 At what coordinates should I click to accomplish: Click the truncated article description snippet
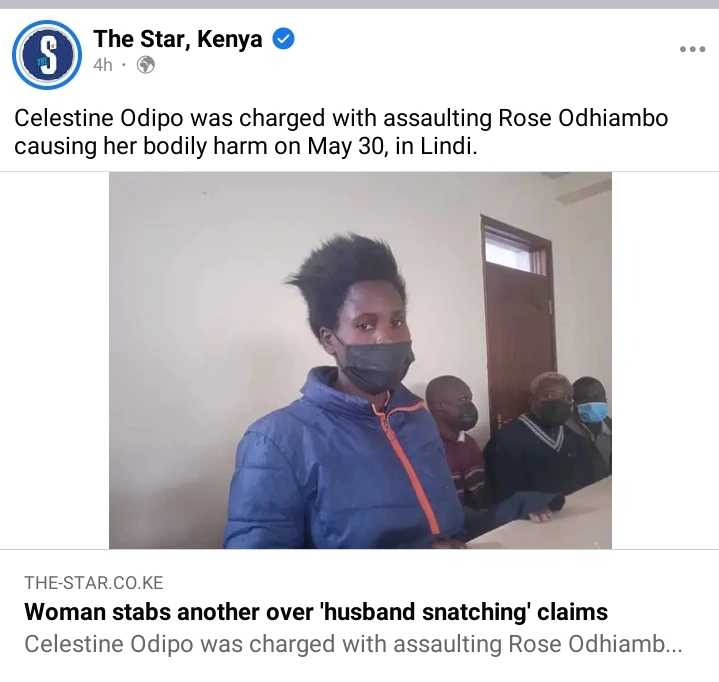[353, 644]
